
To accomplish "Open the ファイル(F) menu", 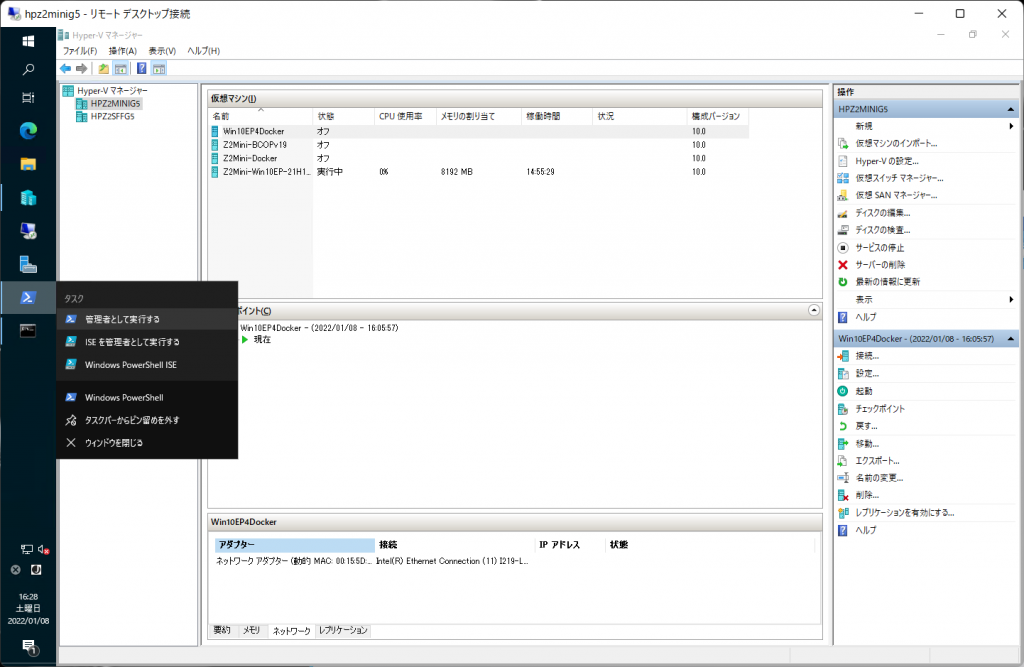I will tap(80, 51).
